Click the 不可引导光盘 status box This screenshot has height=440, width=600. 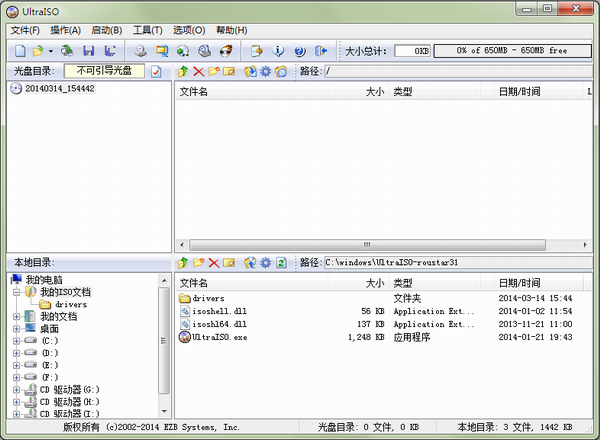104,71
